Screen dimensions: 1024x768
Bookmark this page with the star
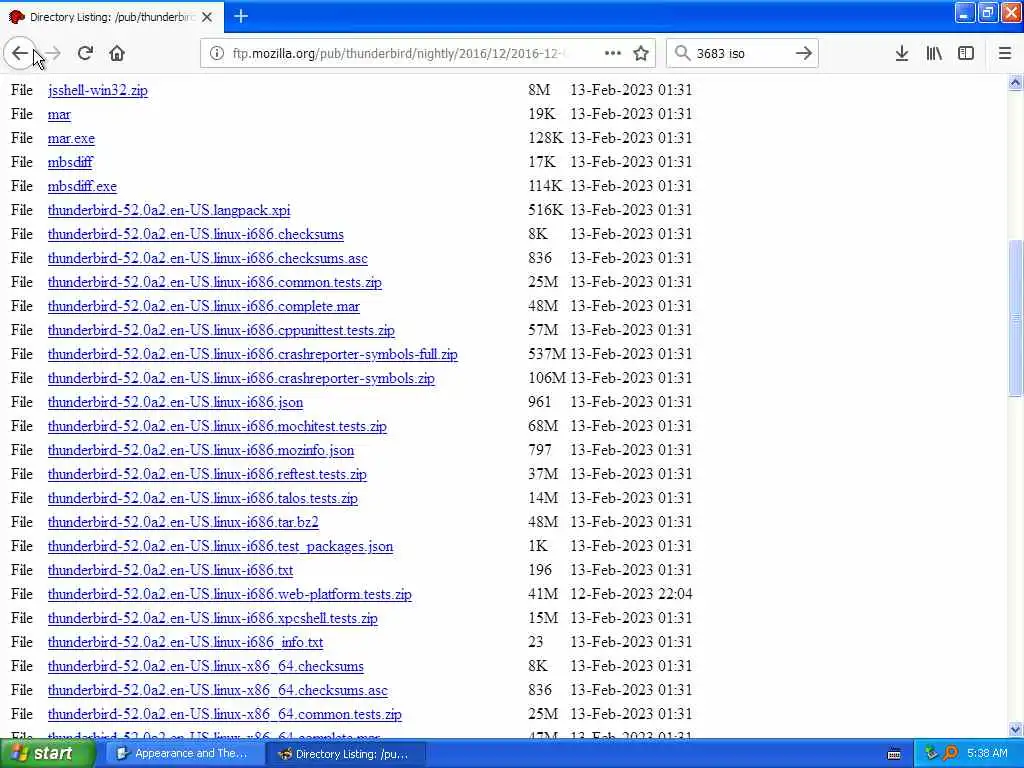click(641, 54)
